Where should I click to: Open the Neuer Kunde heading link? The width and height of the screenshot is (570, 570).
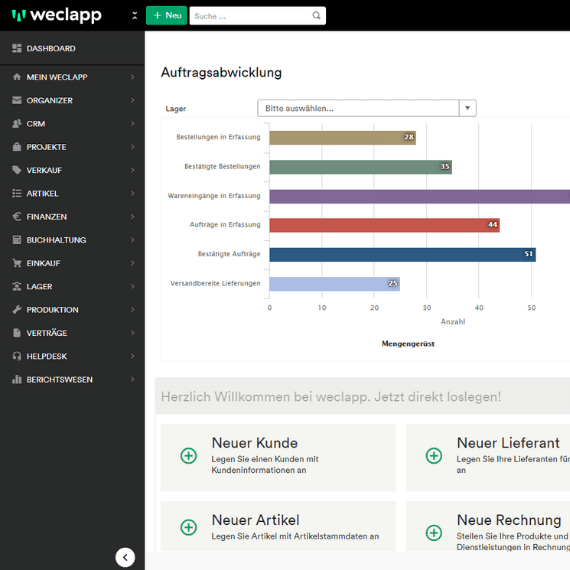click(255, 443)
